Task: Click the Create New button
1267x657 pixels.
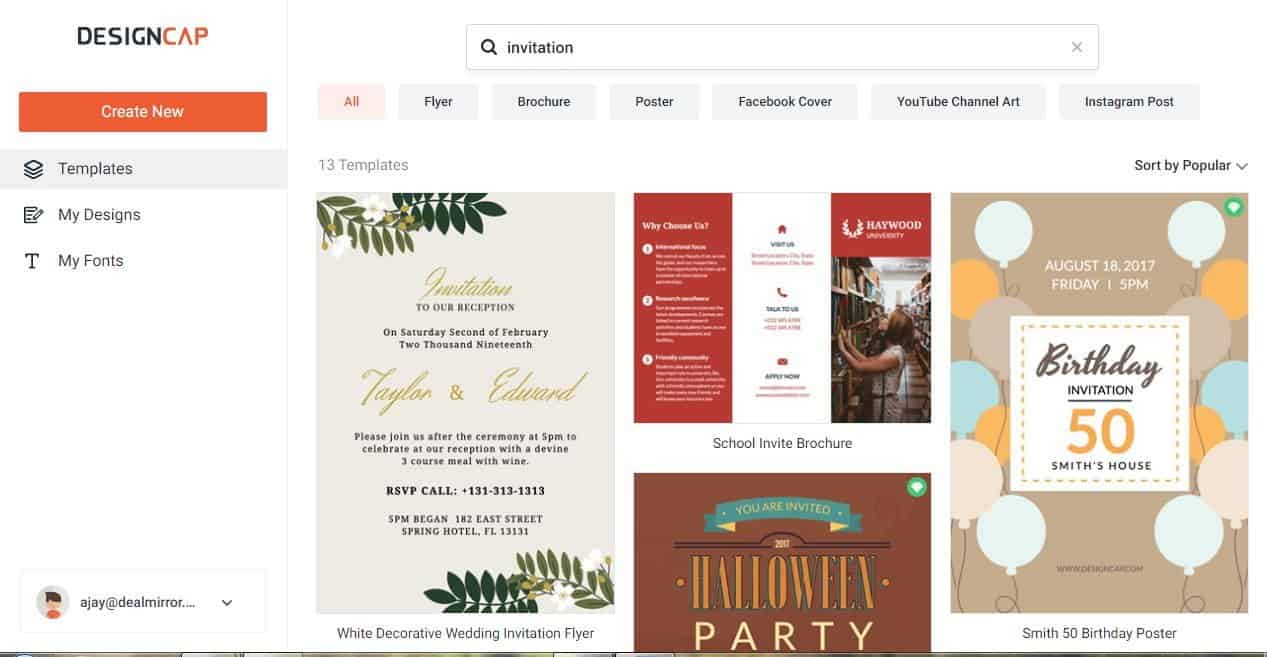Action: [x=143, y=112]
